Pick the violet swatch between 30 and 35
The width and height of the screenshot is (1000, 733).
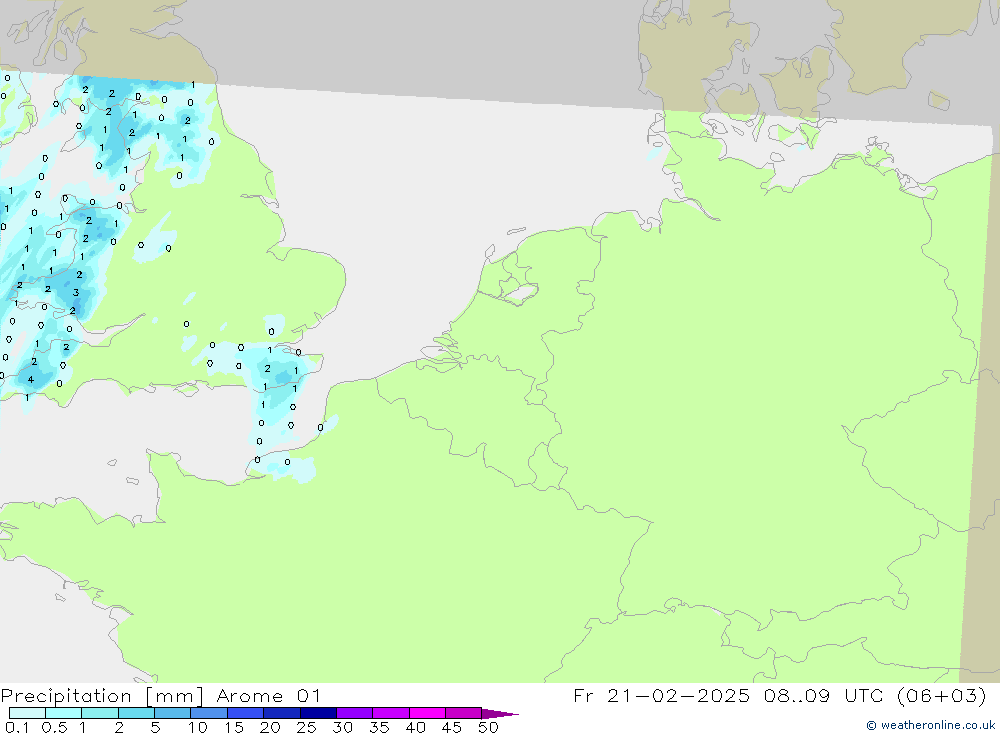[x=354, y=713]
